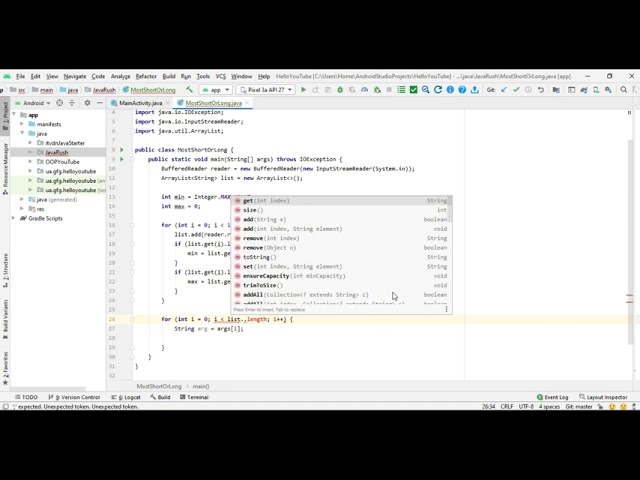This screenshot has width=640, height=480.
Task: Pick toString() from the completion list
Action: pyautogui.click(x=341, y=257)
